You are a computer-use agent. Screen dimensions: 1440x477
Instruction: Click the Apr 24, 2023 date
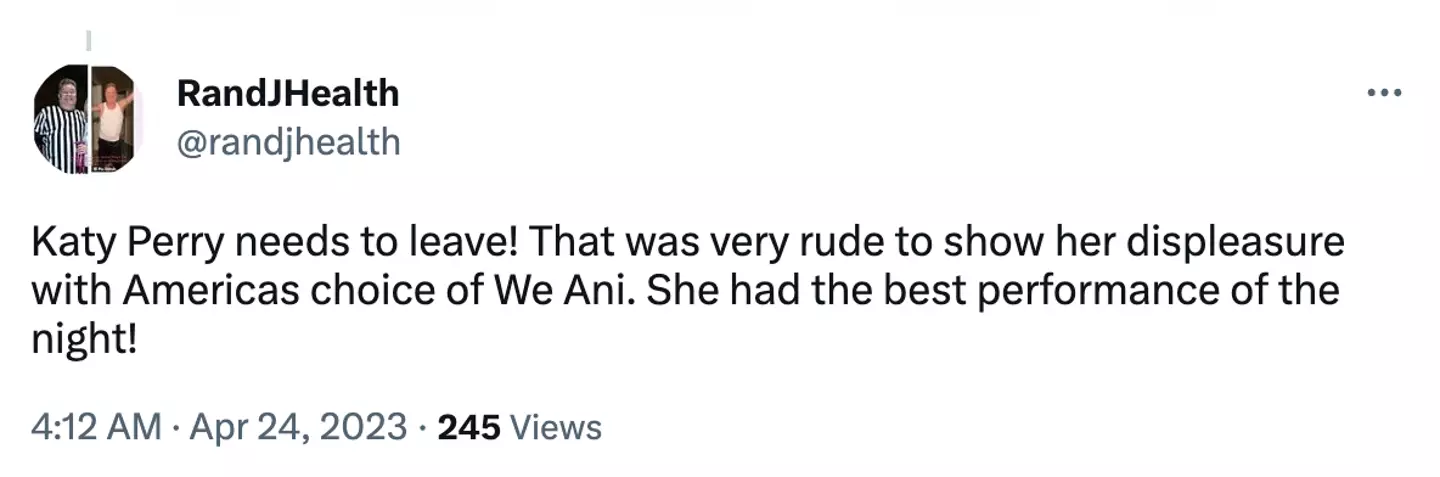tap(297, 427)
